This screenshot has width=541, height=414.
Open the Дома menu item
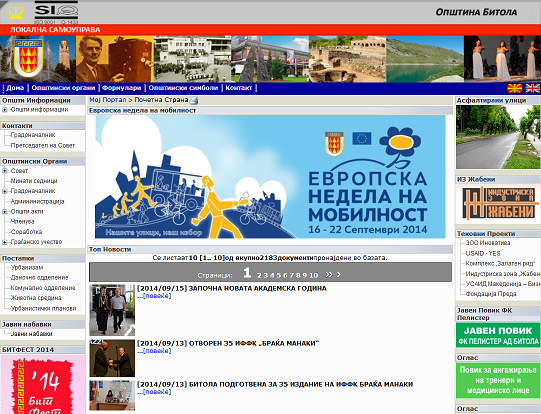point(15,88)
